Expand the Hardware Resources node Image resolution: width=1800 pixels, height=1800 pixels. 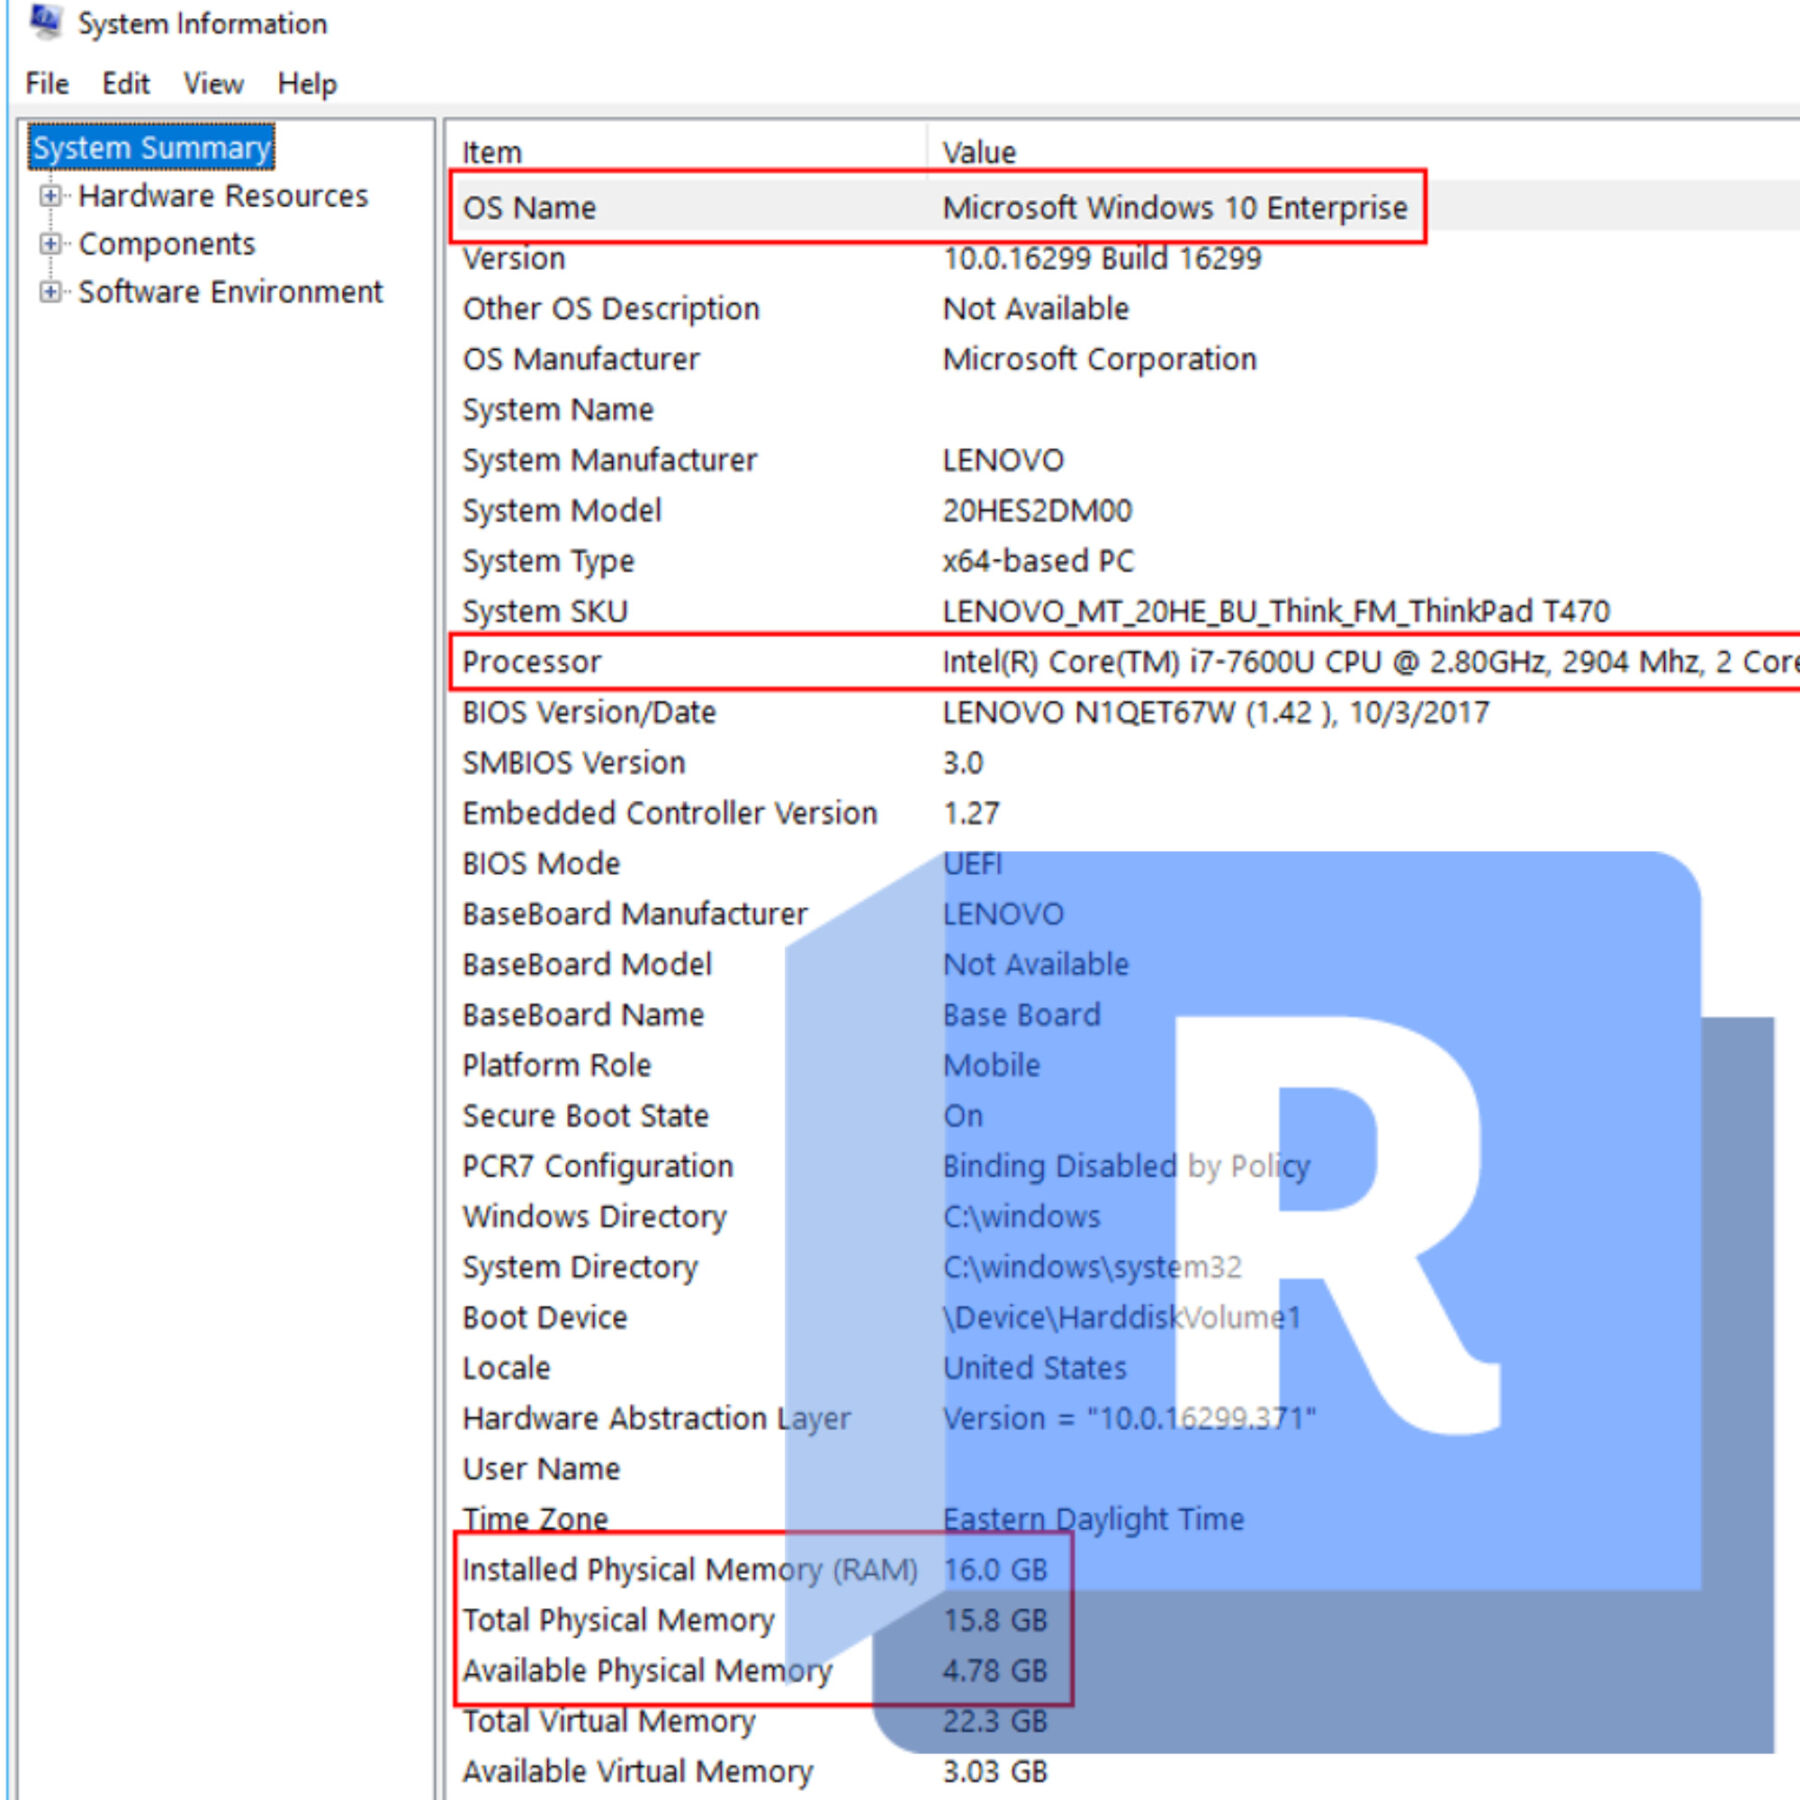tap(50, 196)
